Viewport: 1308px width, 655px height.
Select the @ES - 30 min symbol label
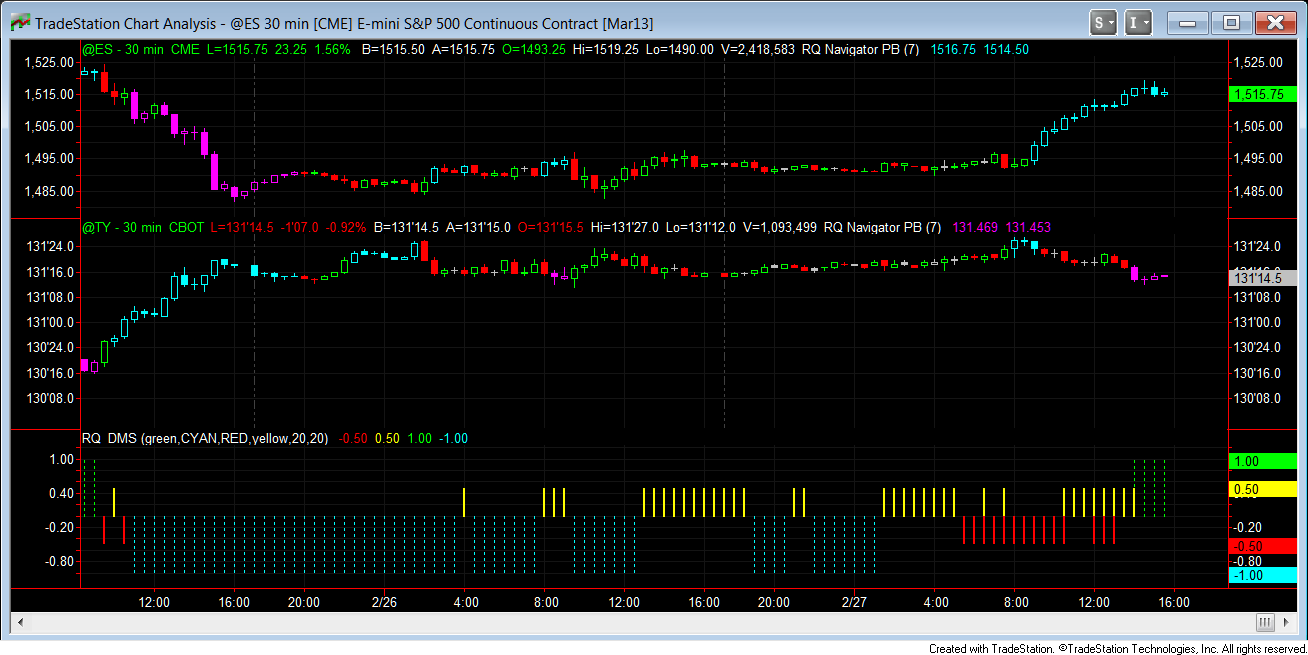[x=123, y=49]
